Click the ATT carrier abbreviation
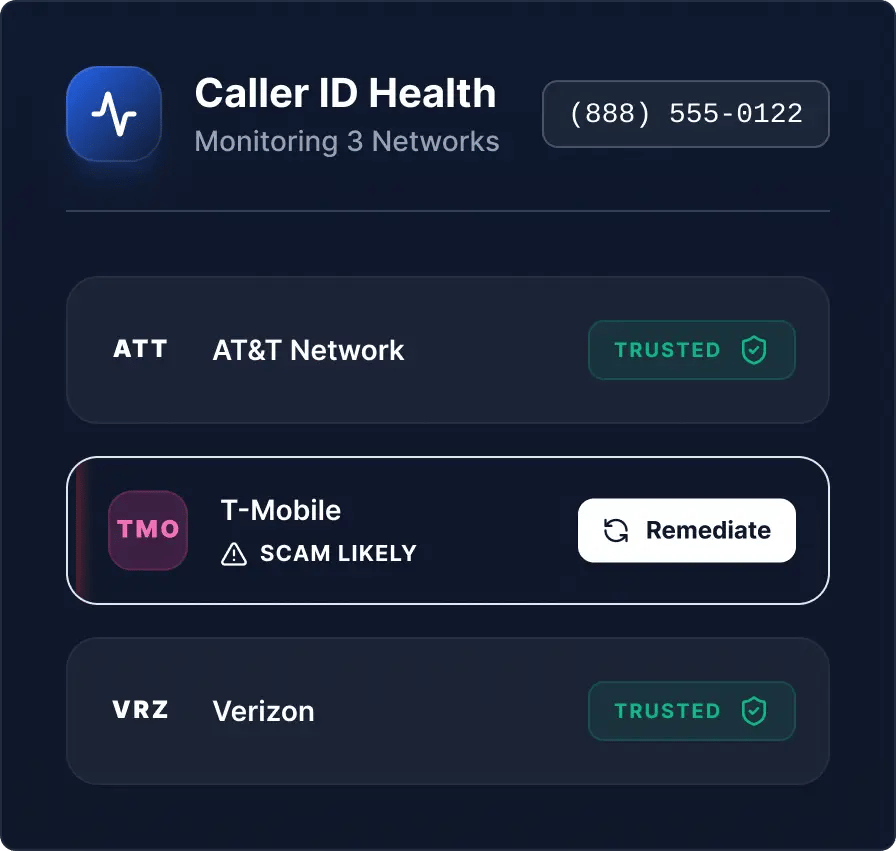 140,349
